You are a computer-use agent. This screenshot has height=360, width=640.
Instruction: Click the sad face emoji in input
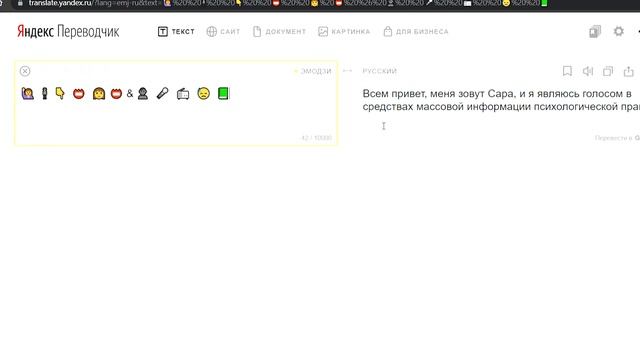point(203,93)
